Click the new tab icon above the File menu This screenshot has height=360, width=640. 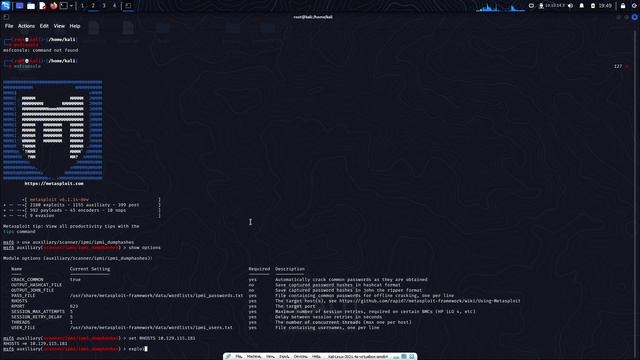click(x=6, y=17)
